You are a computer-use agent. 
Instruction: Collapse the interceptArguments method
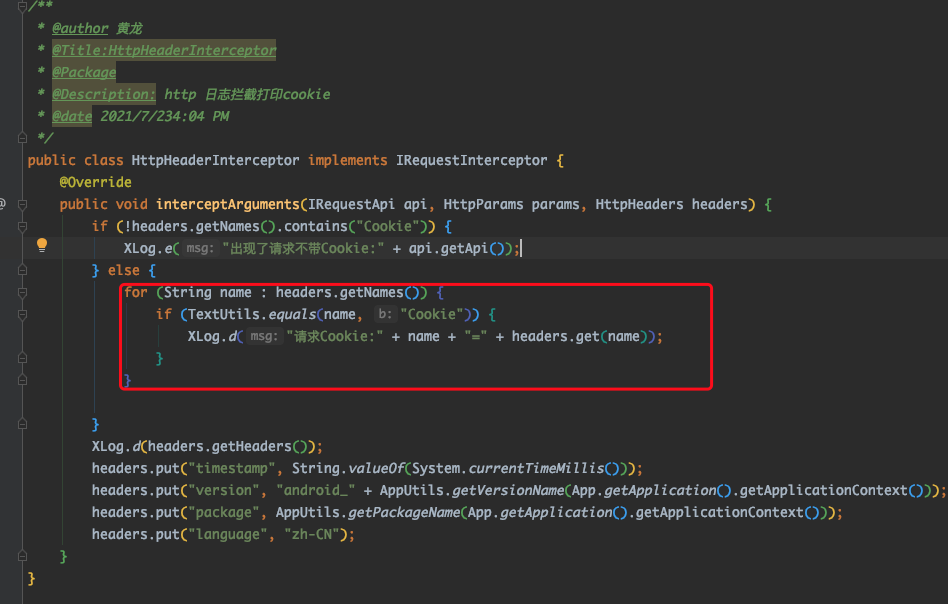point(21,204)
